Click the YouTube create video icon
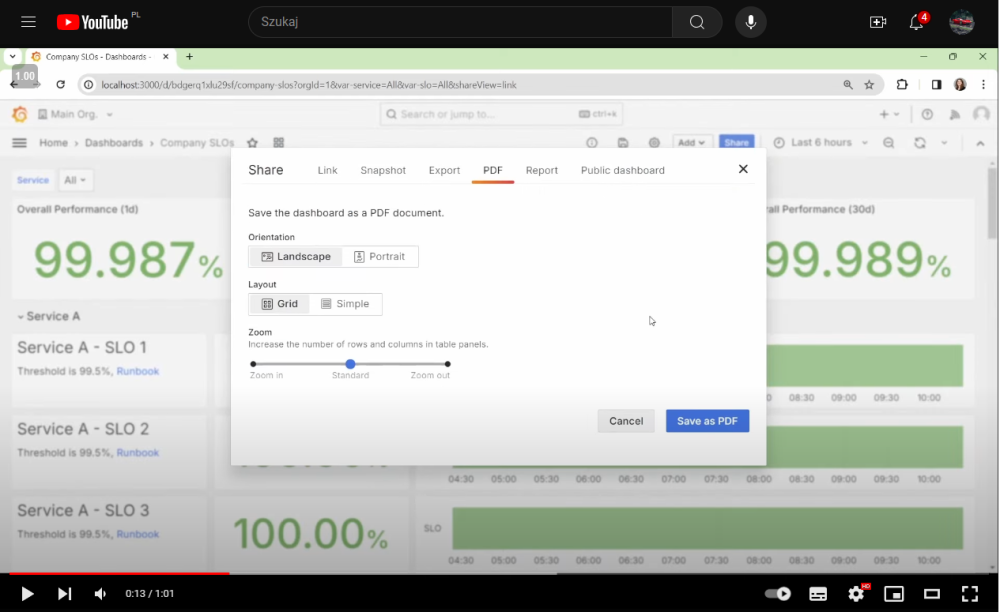The width and height of the screenshot is (1000, 612). click(878, 22)
